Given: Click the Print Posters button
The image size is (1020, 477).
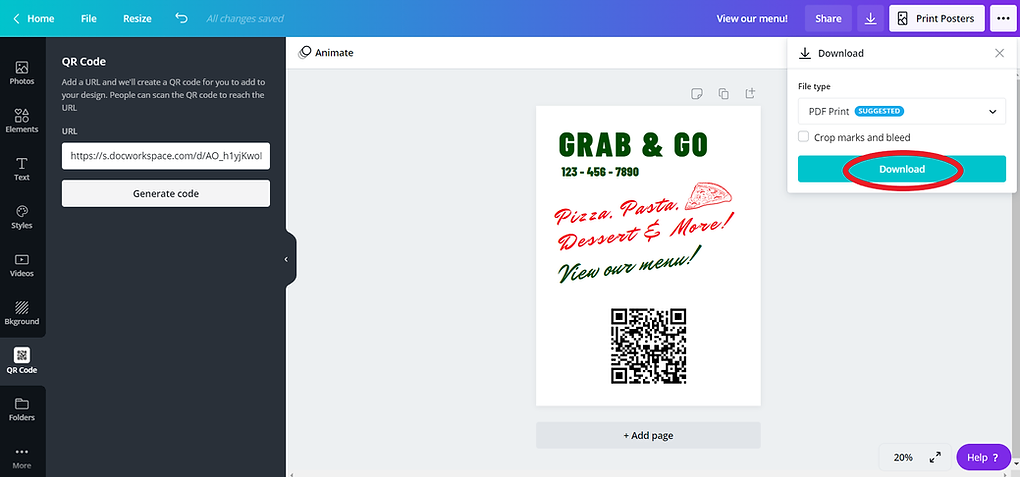Looking at the screenshot, I should click(936, 19).
